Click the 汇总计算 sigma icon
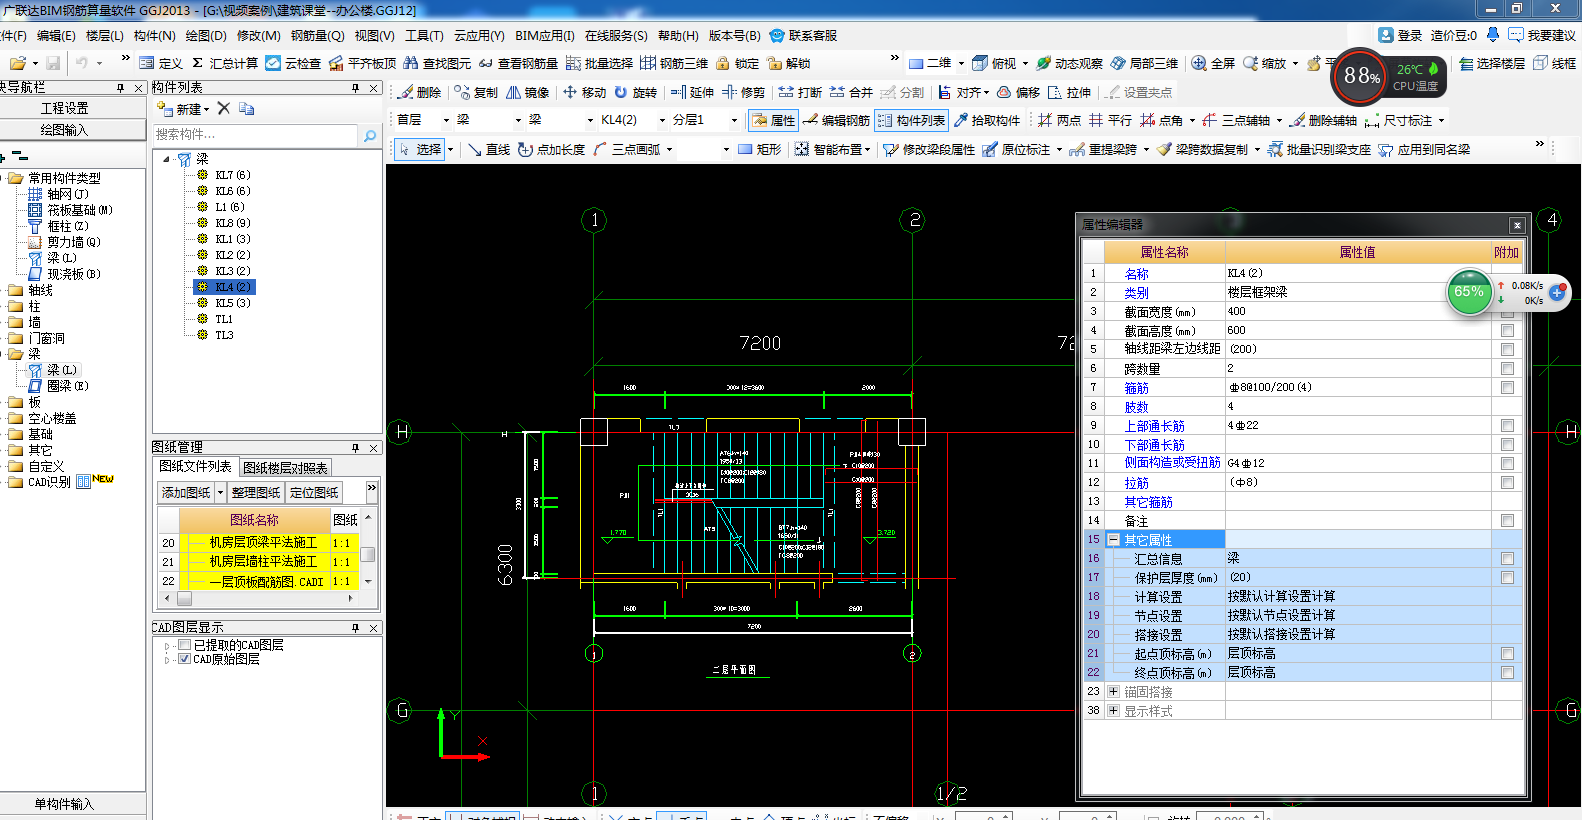Viewport: 1582px width, 820px height. (198, 63)
